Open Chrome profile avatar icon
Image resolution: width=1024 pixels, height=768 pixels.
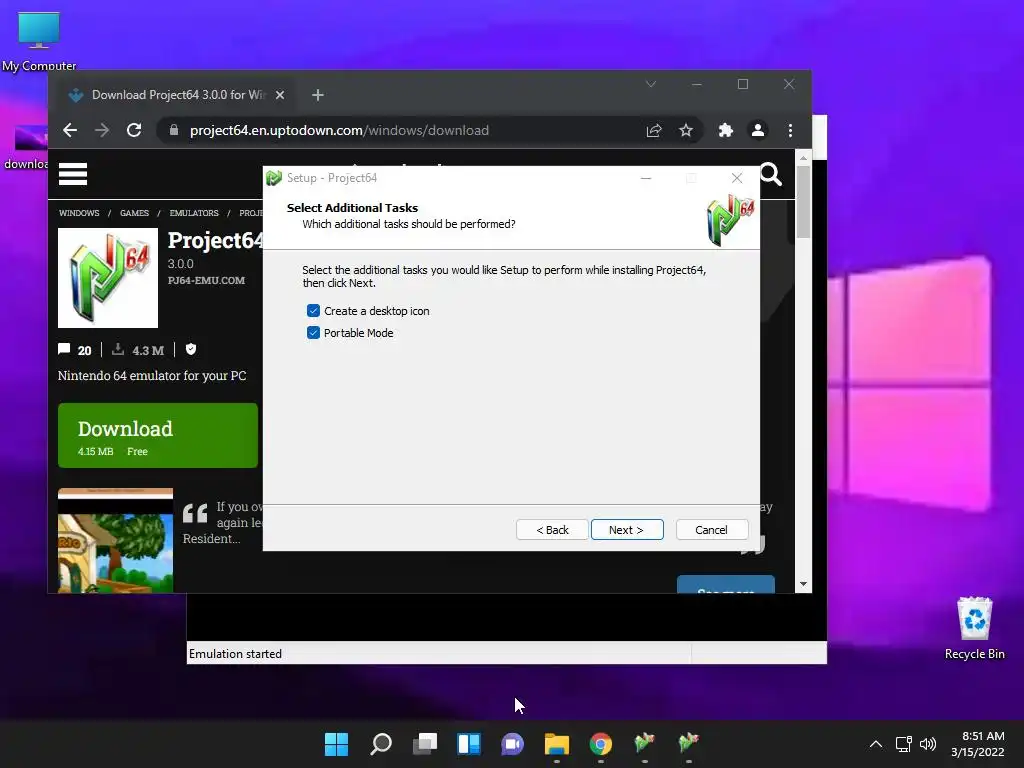tap(758, 131)
